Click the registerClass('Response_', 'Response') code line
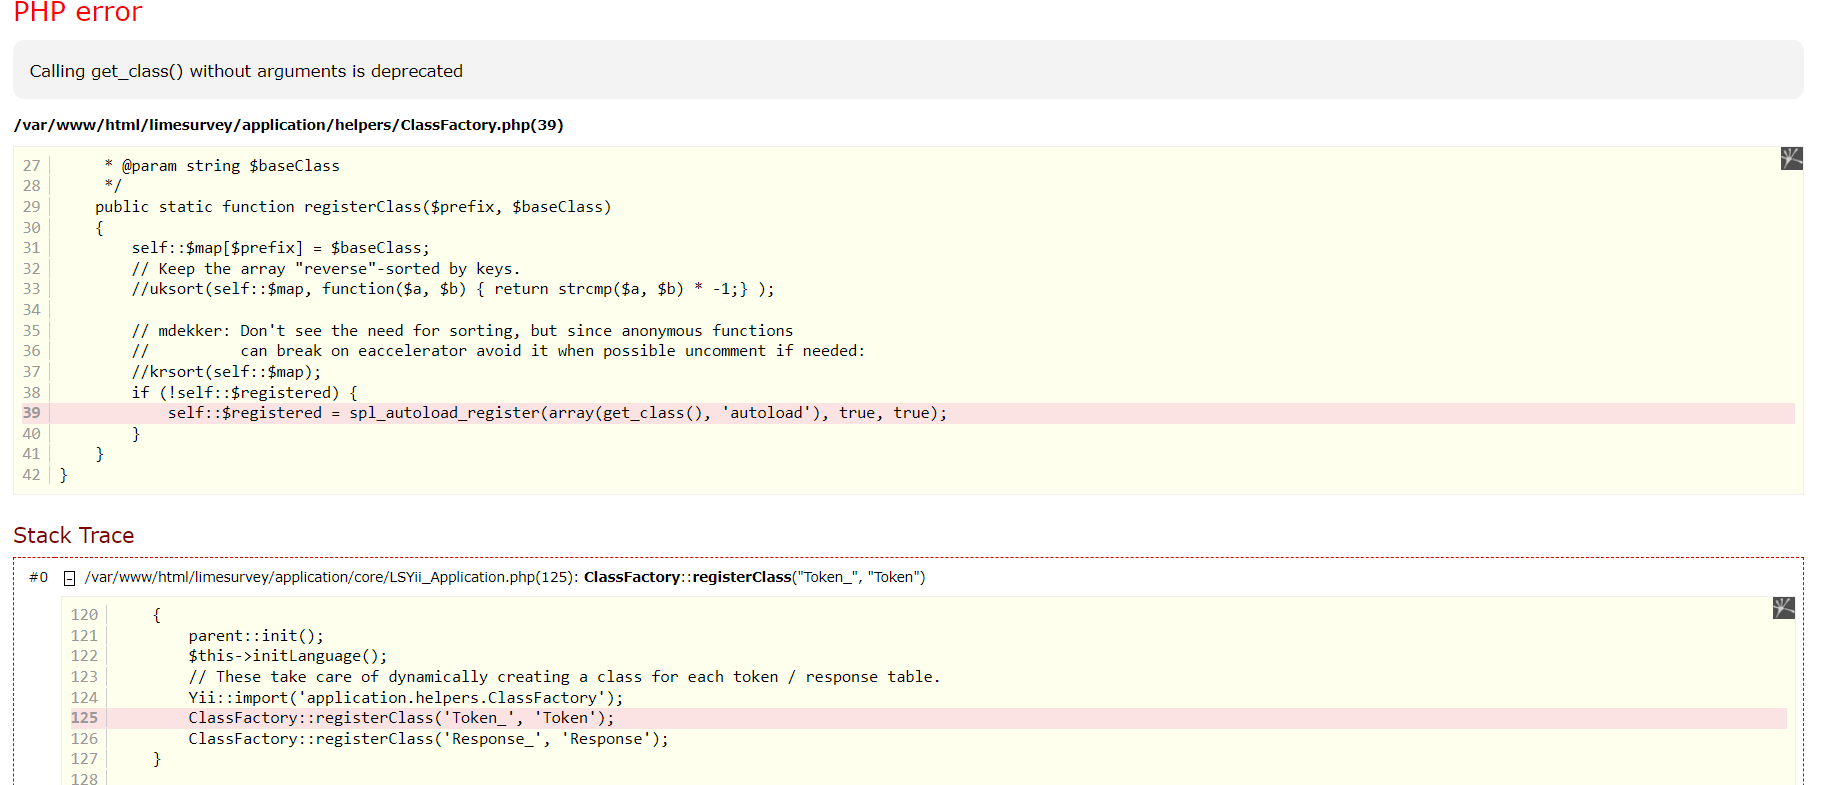This screenshot has height=785, width=1826. coord(428,739)
